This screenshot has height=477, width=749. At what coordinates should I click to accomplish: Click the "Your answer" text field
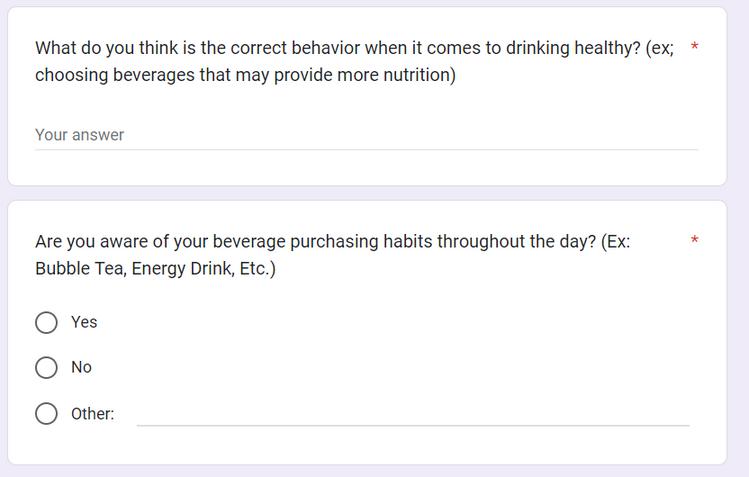(366, 135)
